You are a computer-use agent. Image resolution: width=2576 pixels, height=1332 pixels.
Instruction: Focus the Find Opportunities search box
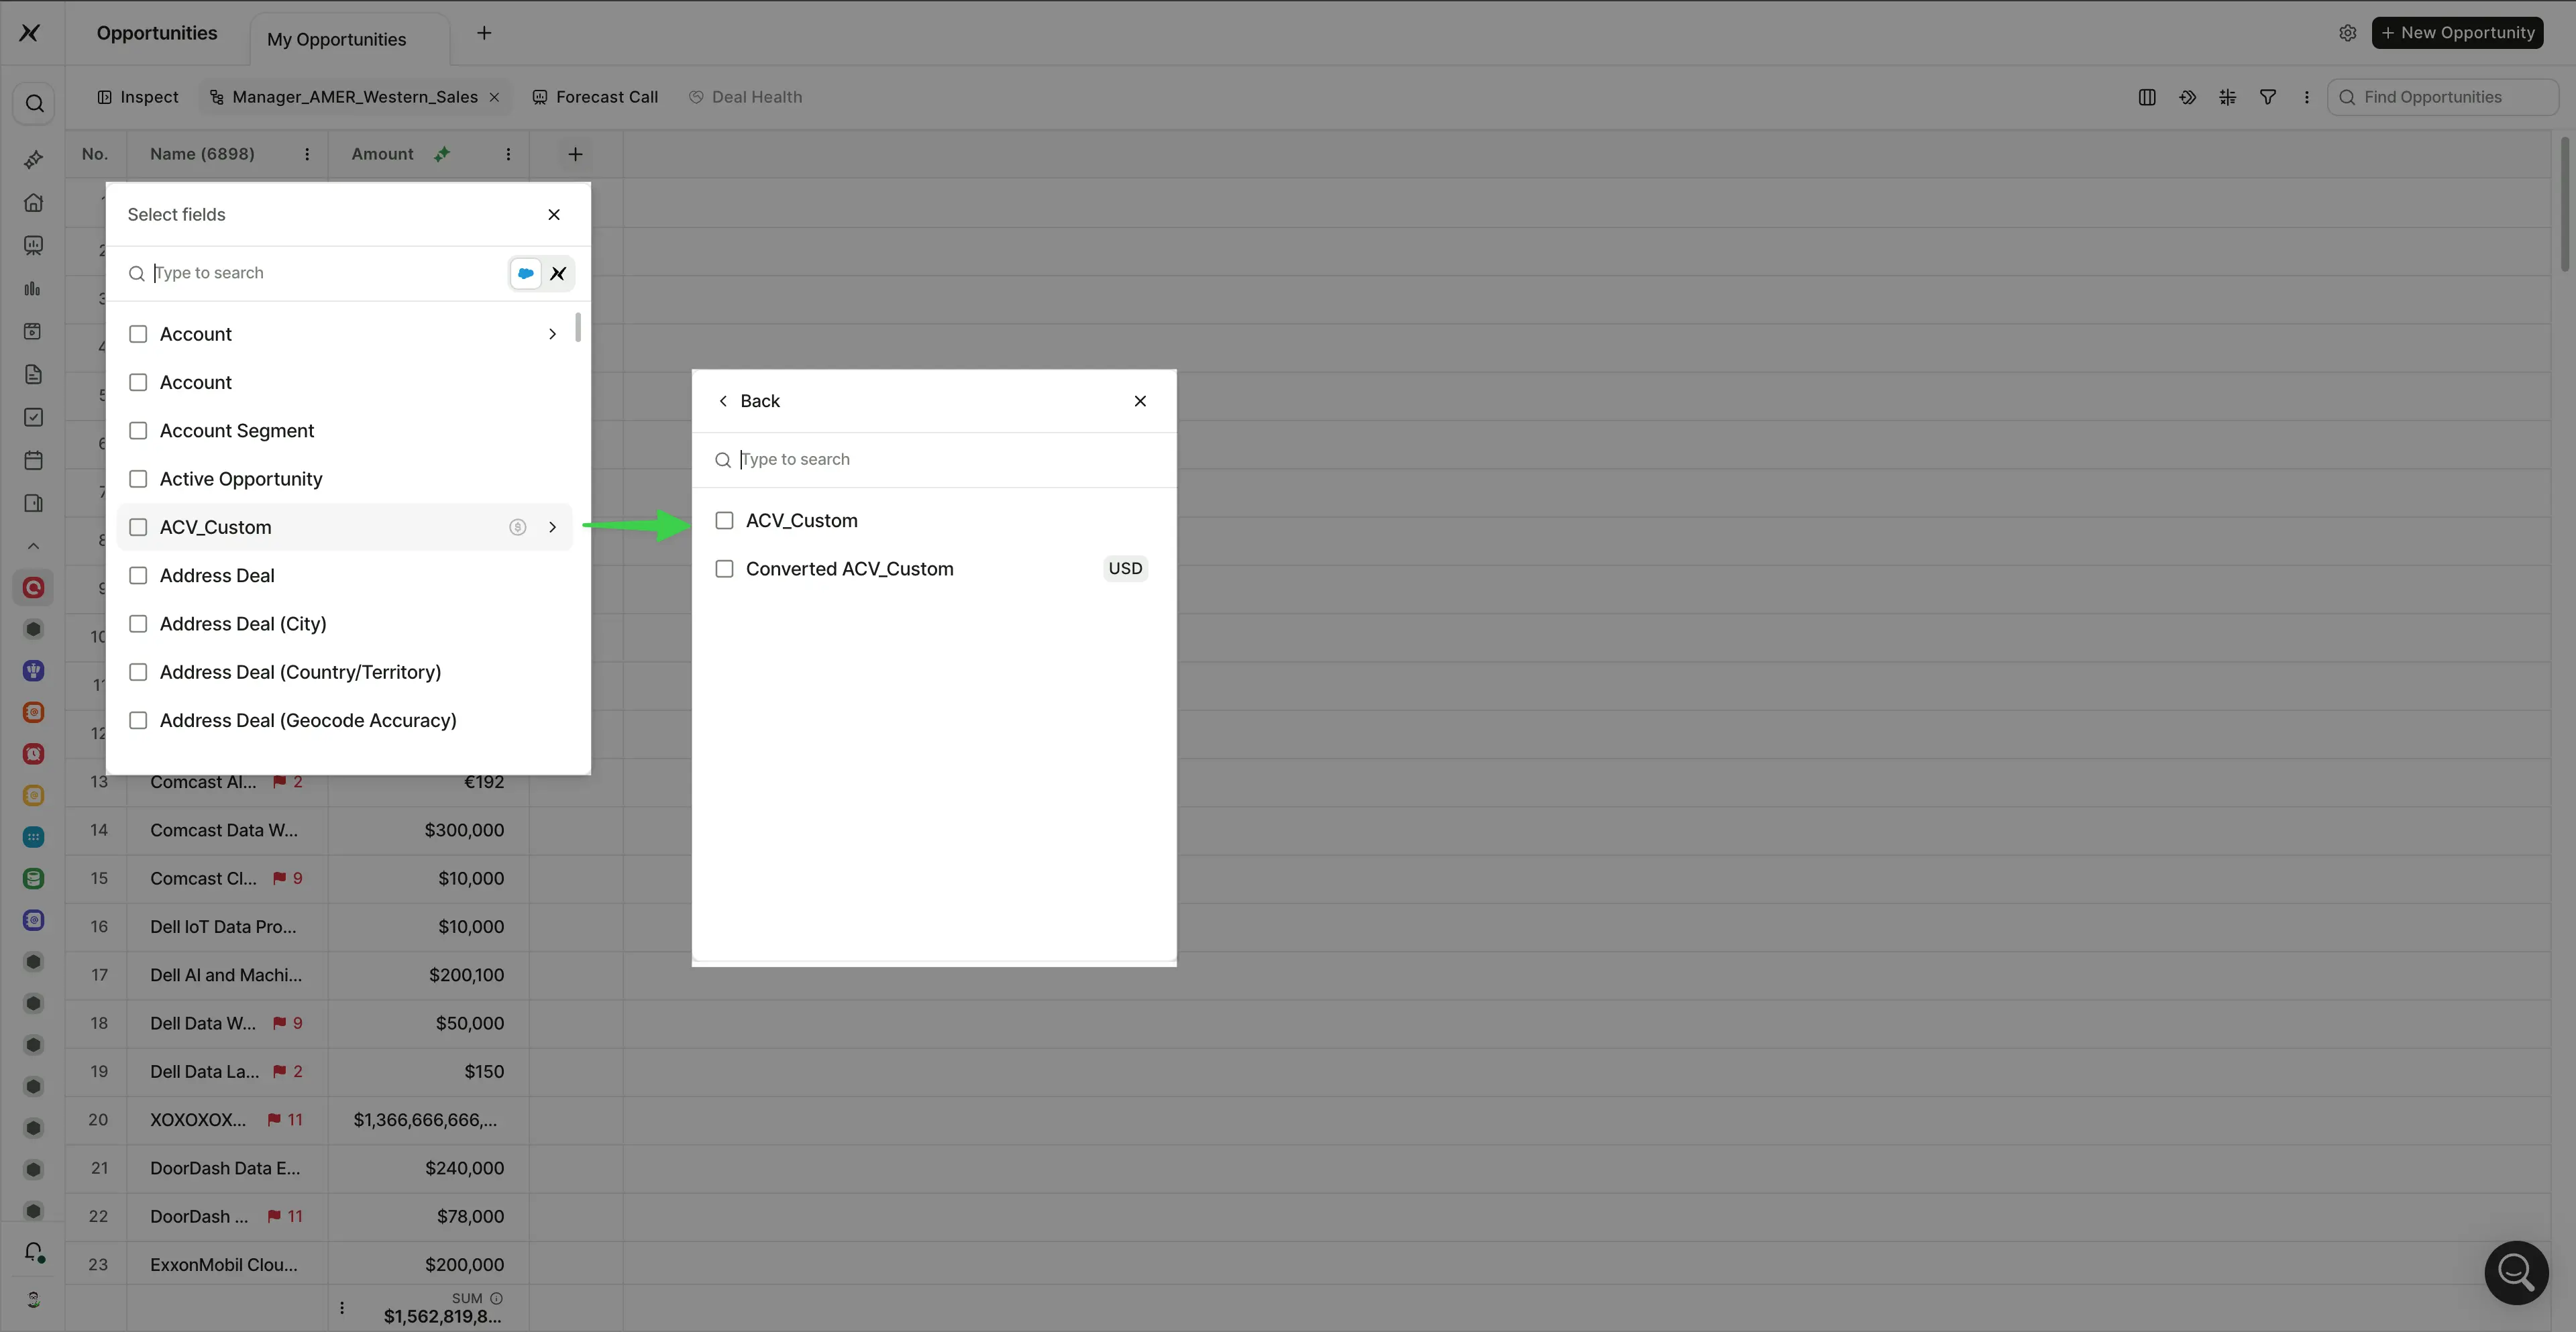tap(2442, 97)
